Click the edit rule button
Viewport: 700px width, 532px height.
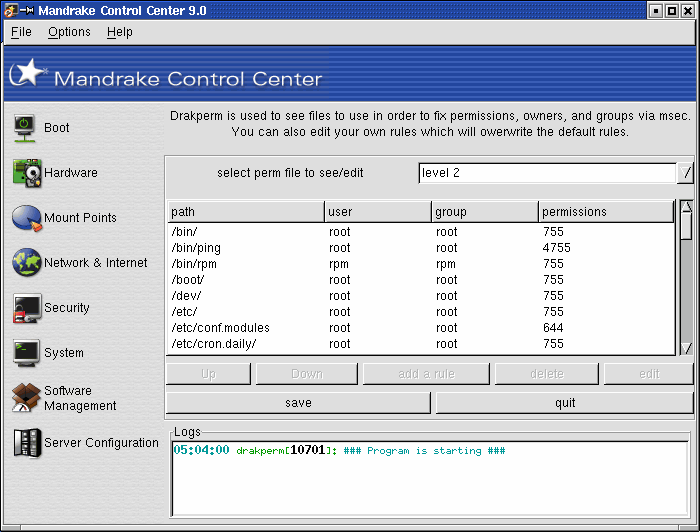[x=649, y=374]
